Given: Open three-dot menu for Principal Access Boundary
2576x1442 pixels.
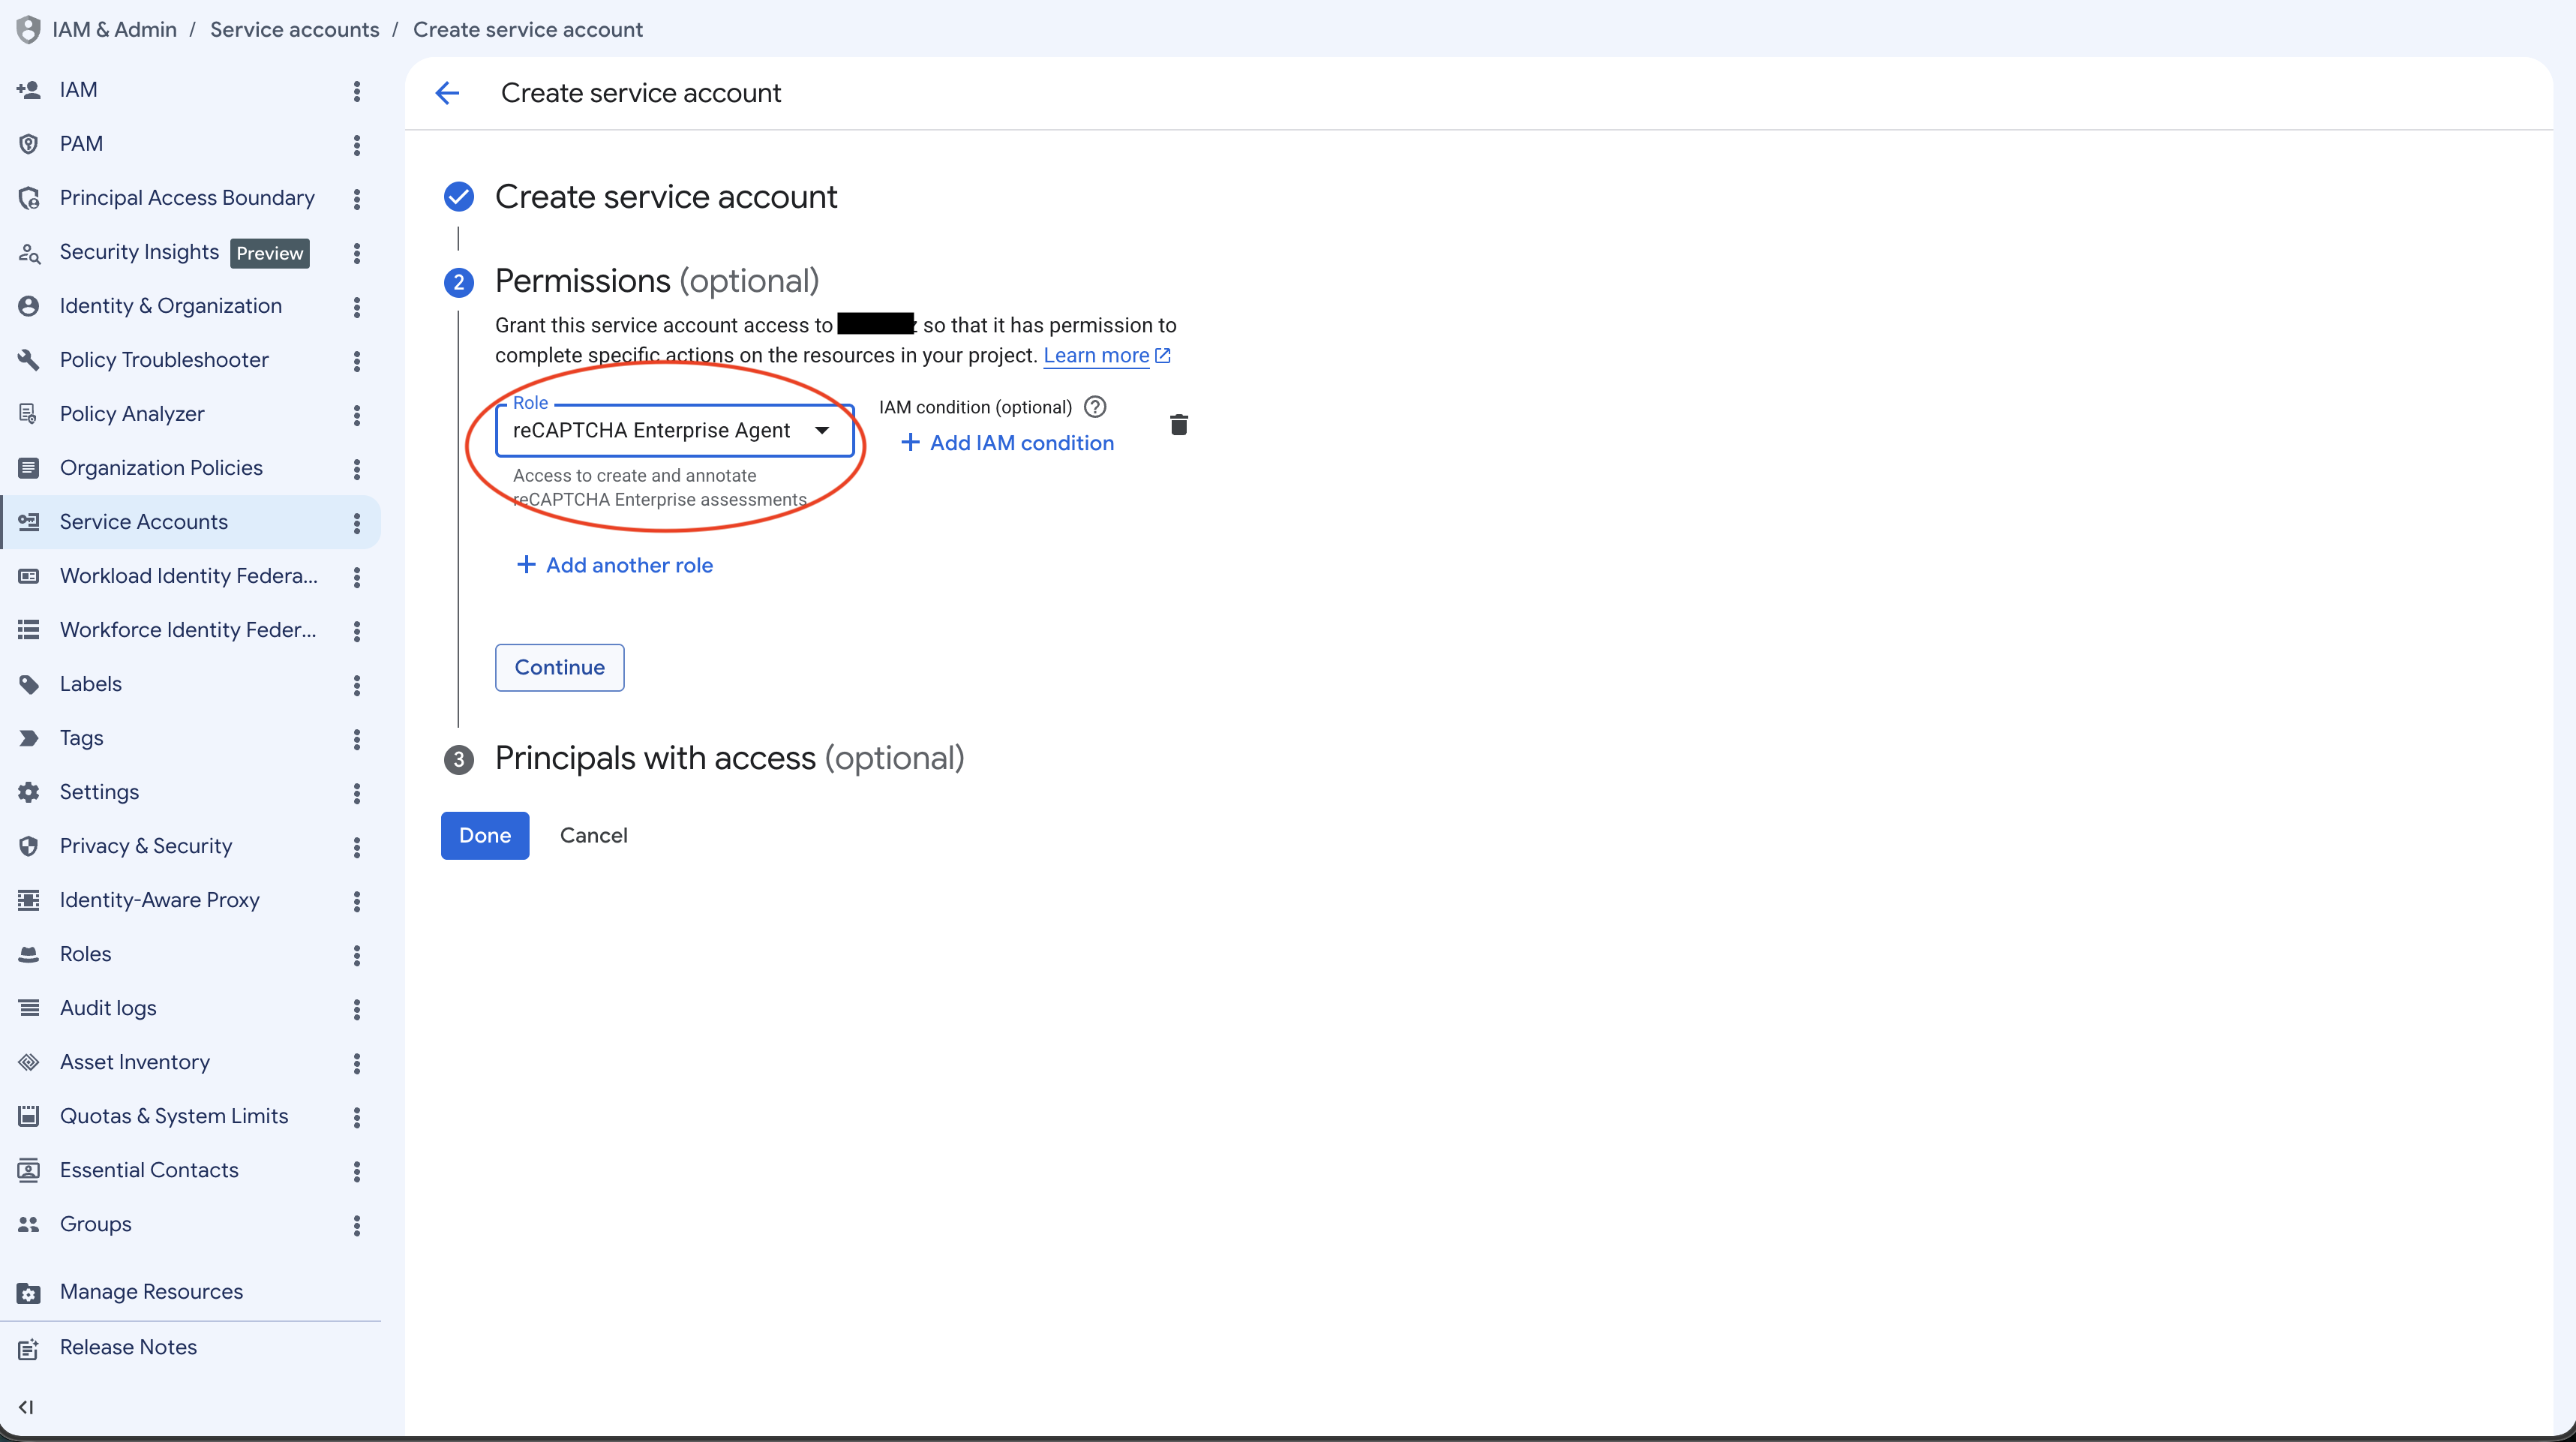Looking at the screenshot, I should 357,199.
